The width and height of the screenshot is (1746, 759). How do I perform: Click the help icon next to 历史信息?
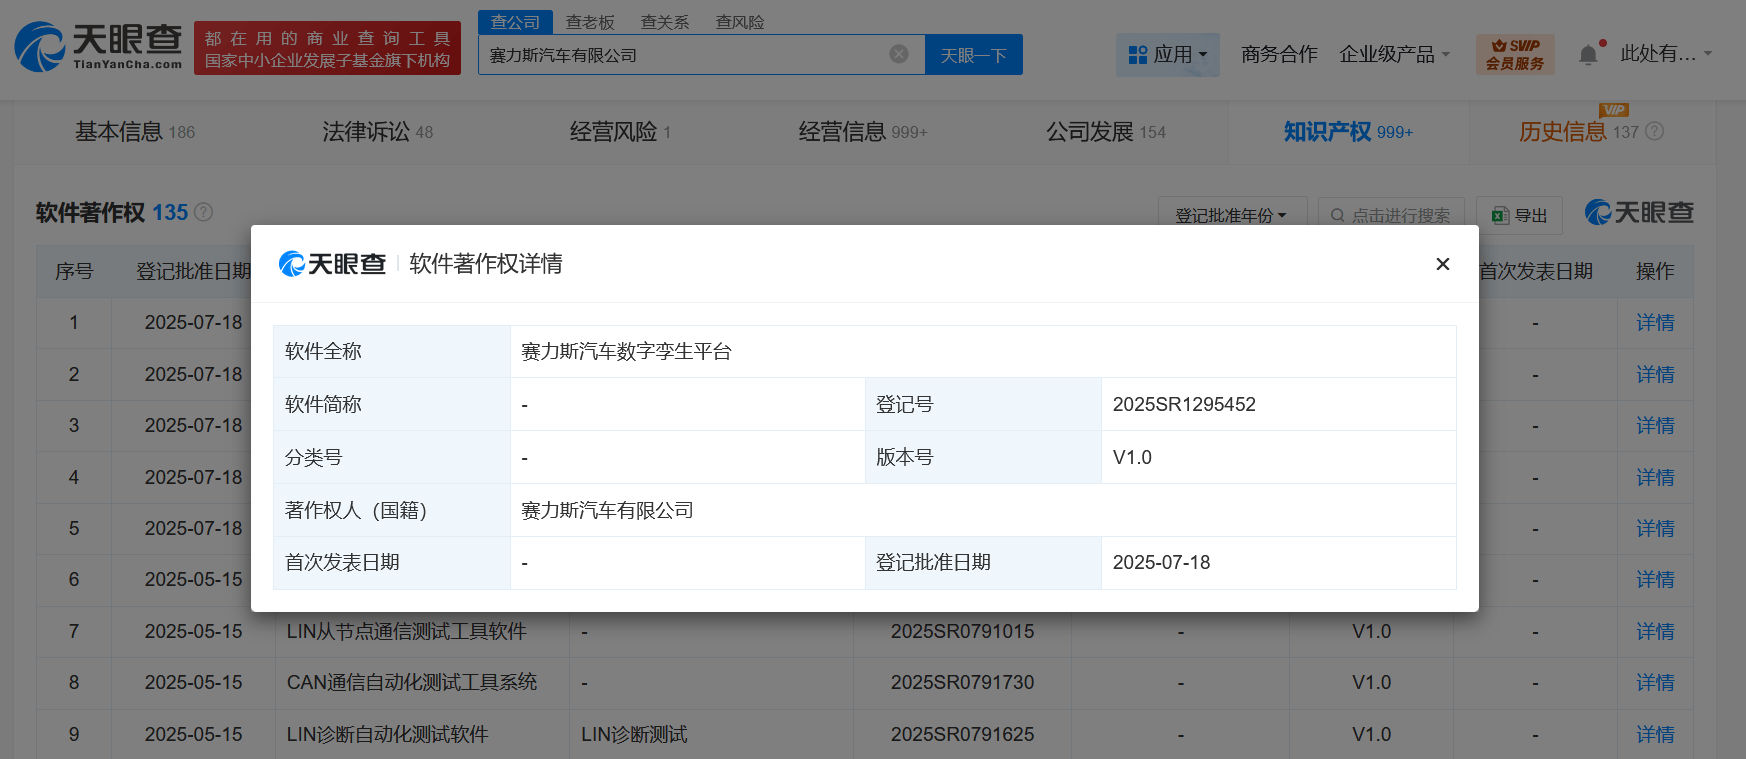(1655, 132)
